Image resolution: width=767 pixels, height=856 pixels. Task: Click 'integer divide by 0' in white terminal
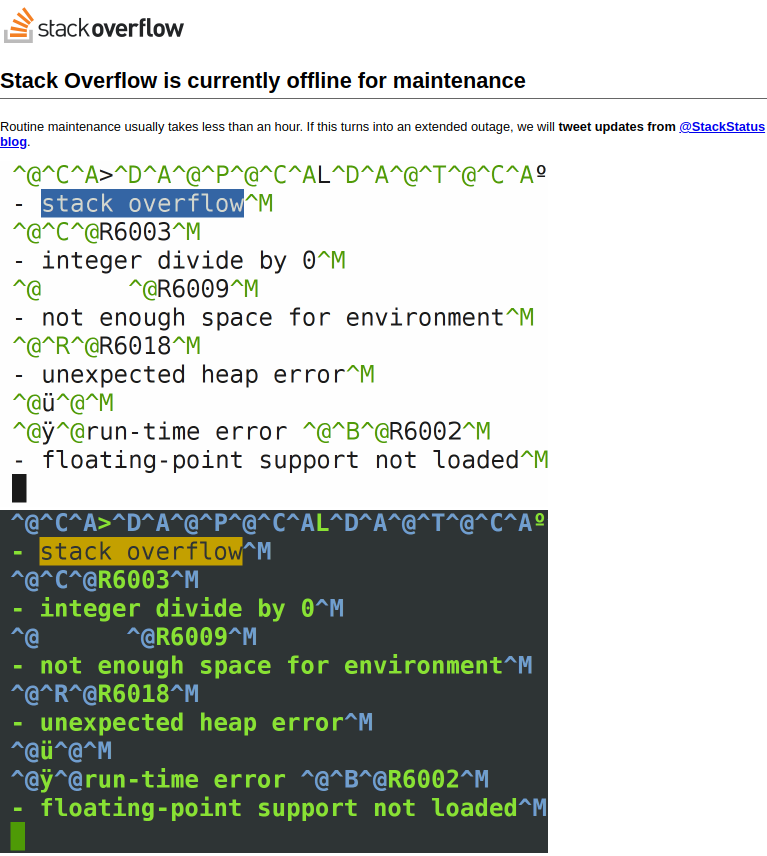(179, 261)
